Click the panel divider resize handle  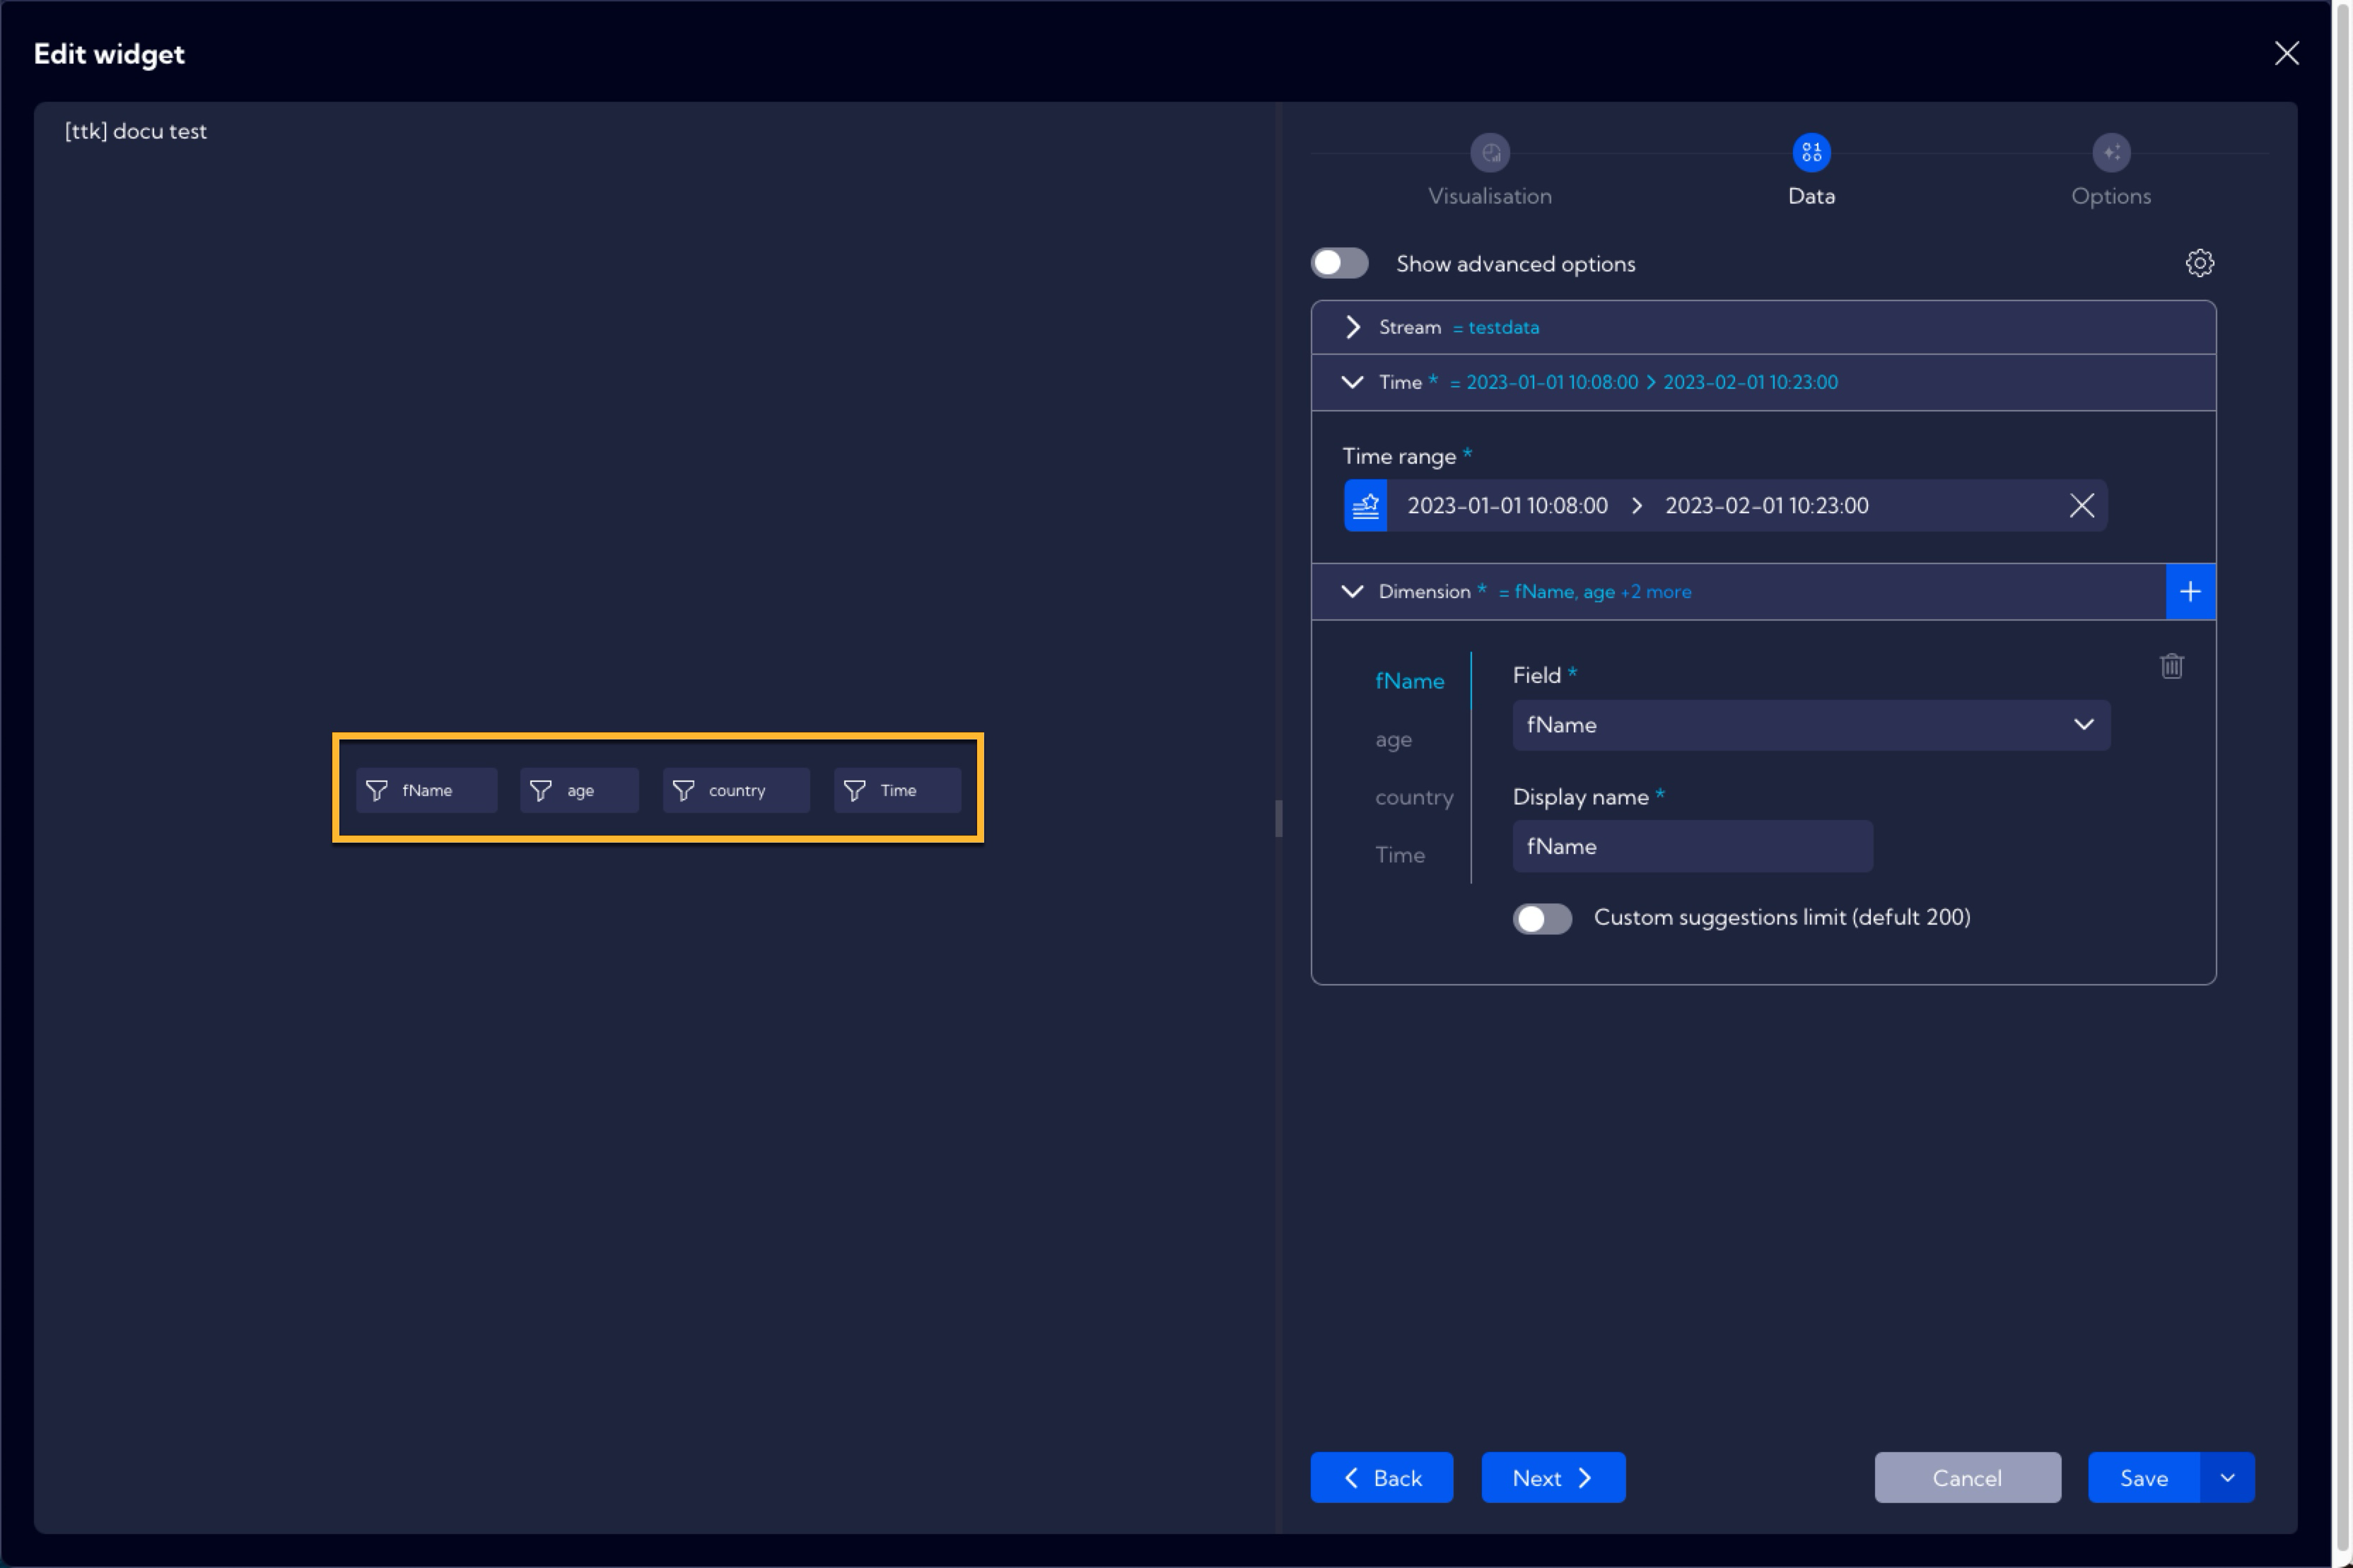(1278, 818)
